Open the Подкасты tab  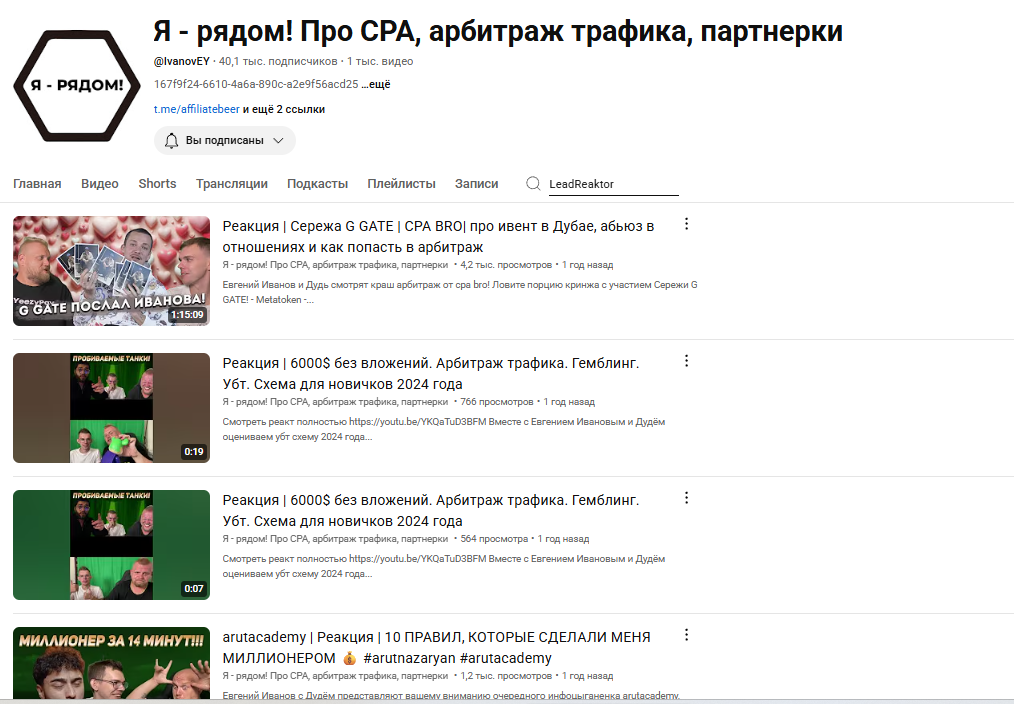318,184
